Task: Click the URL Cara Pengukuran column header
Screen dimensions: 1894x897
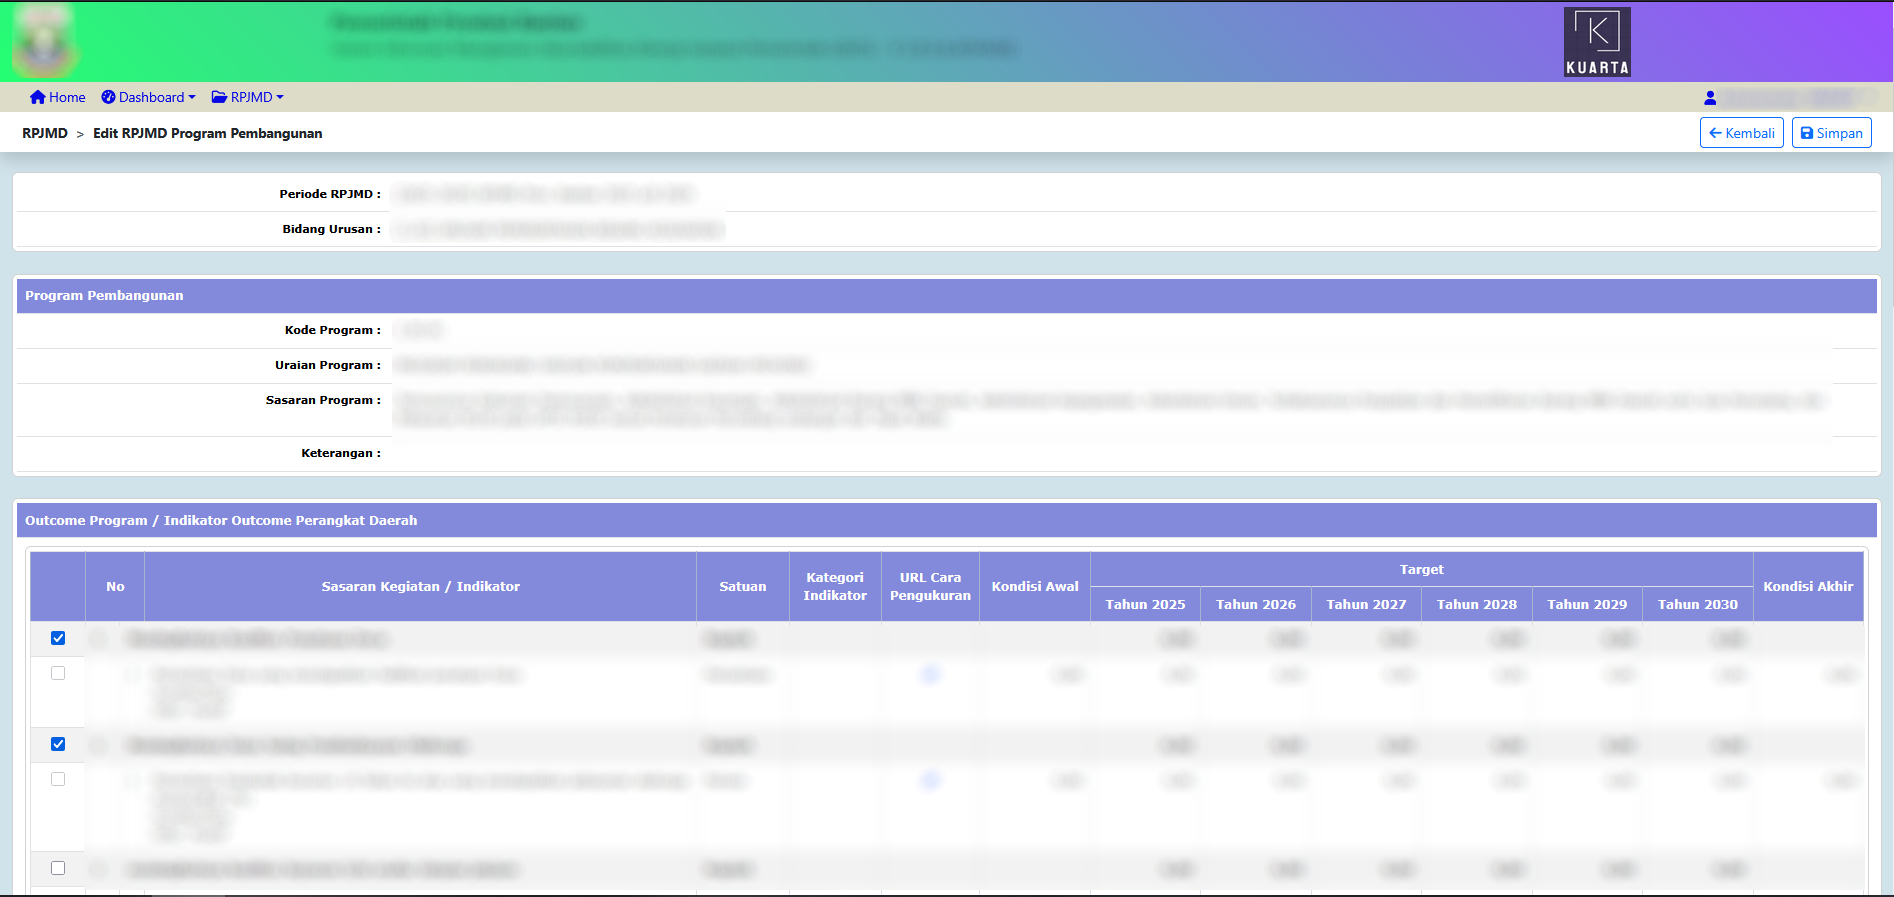Action: [x=930, y=587]
